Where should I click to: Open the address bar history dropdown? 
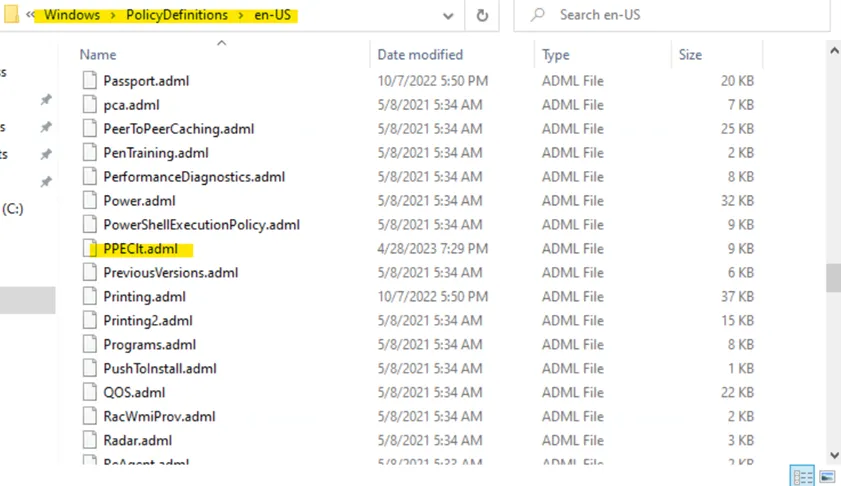click(x=448, y=16)
